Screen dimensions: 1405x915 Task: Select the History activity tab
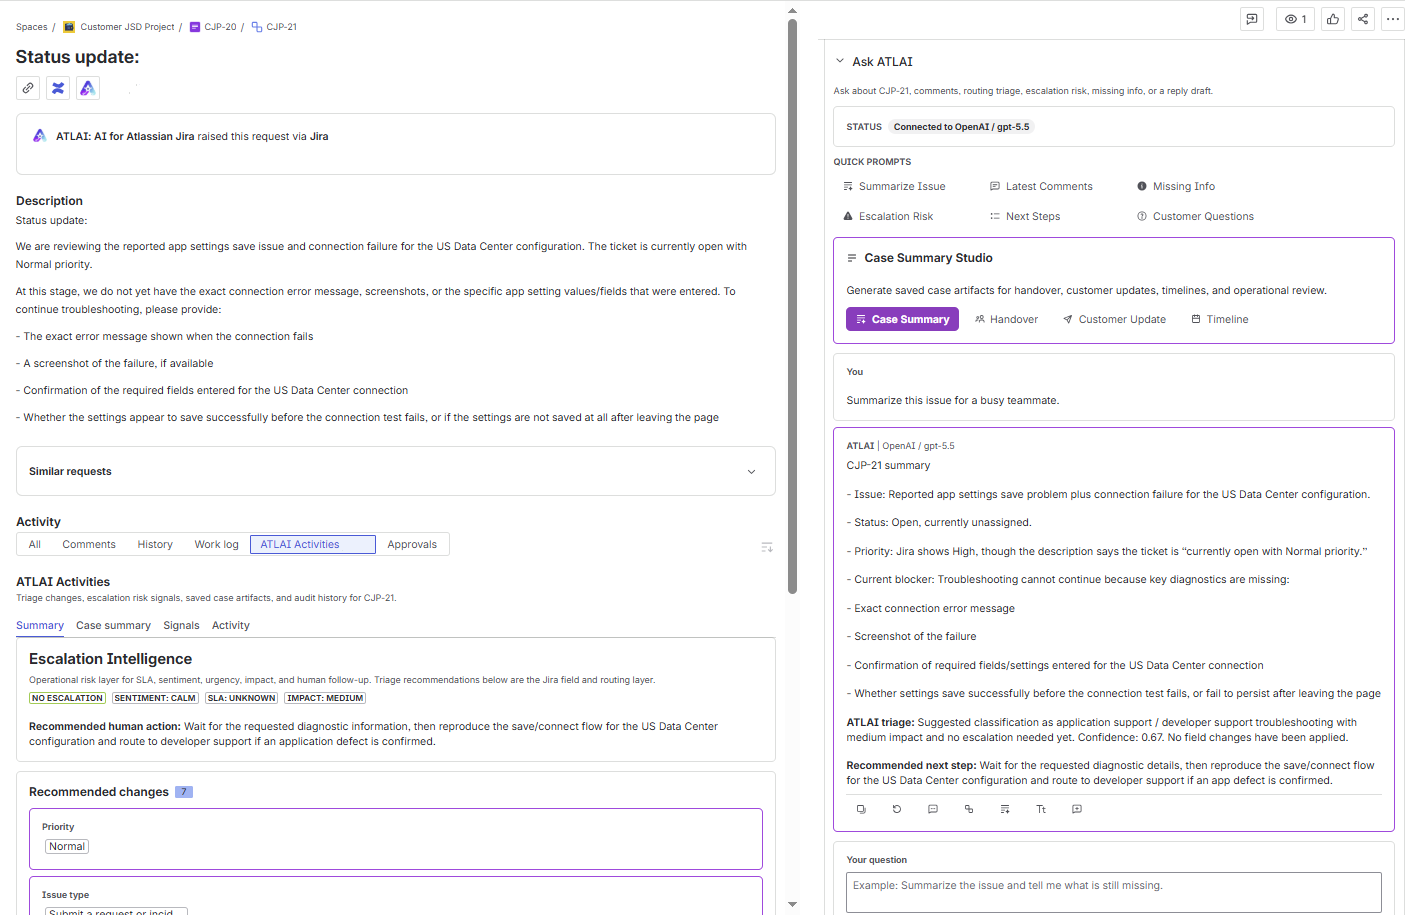click(155, 544)
